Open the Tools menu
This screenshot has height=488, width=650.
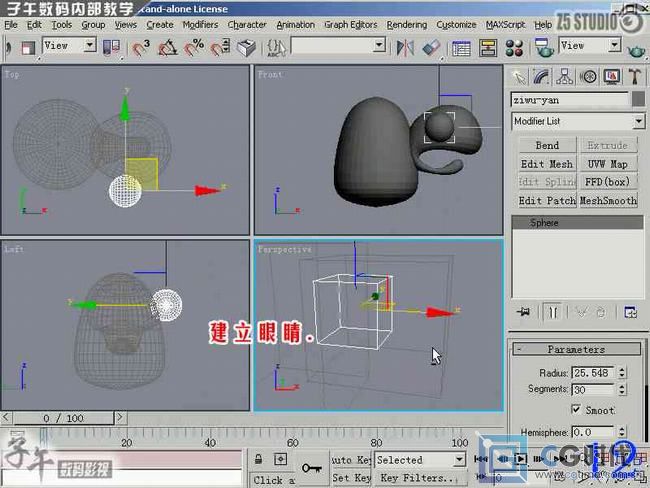point(61,25)
